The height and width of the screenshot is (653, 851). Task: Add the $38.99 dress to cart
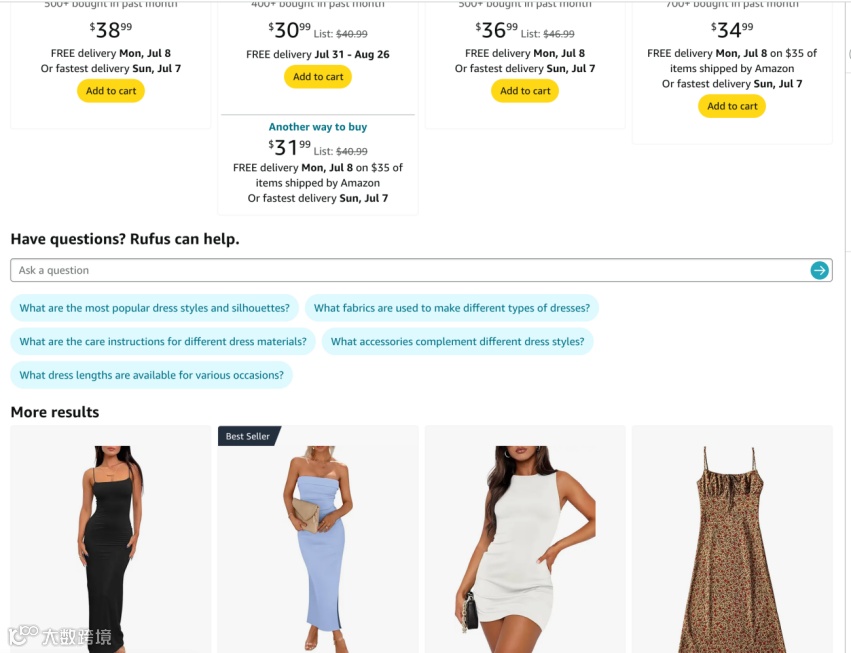[111, 91]
